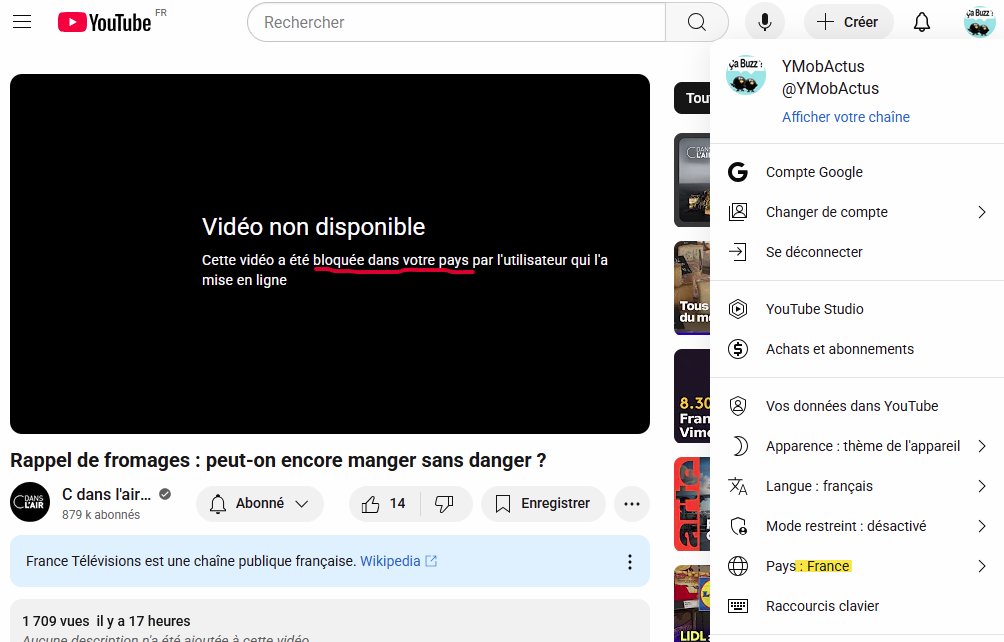Choose Se déconnecter

coord(857,252)
